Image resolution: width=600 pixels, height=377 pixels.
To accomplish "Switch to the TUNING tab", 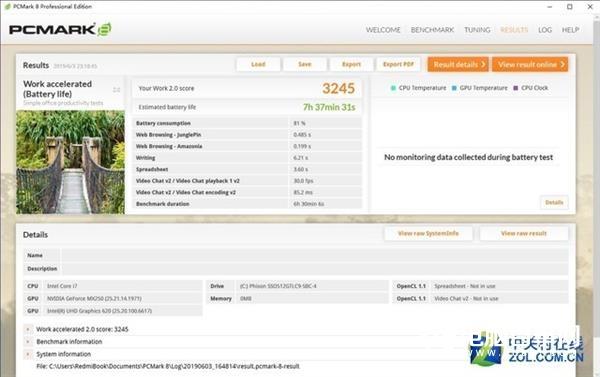I will pyautogui.click(x=477, y=30).
